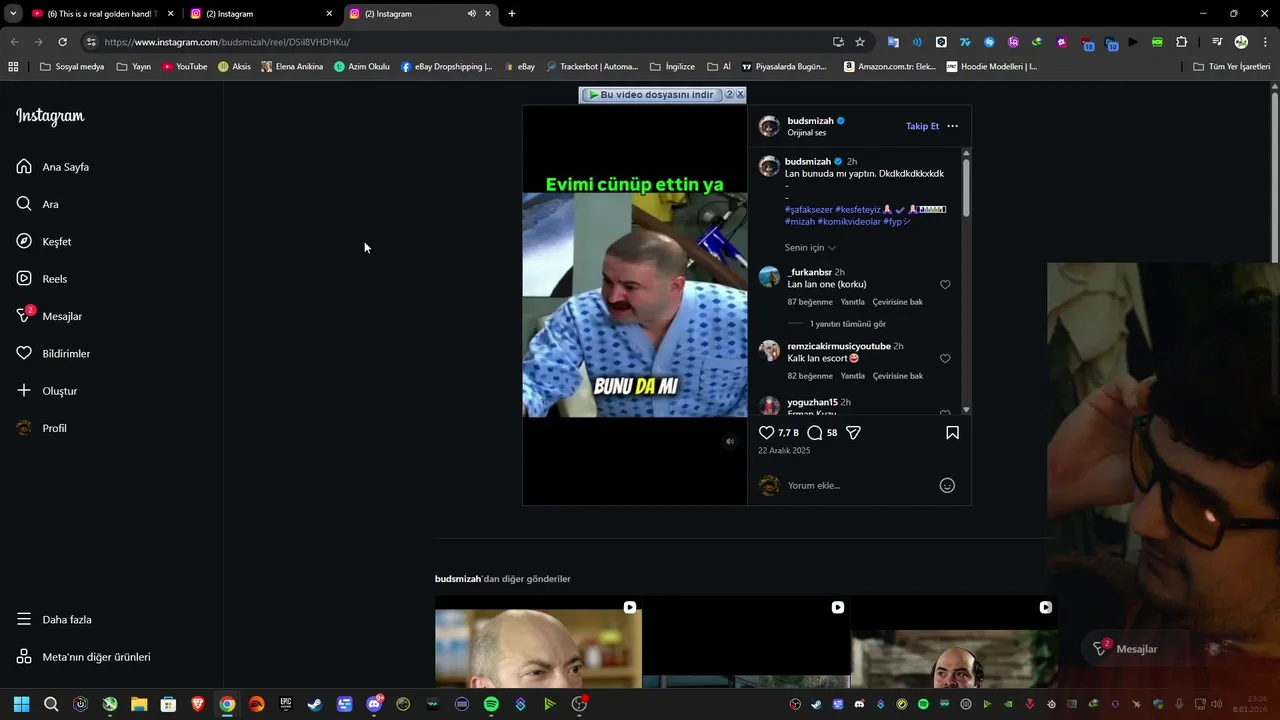Open a new browser tab
The height and width of the screenshot is (720, 1280).
coord(512,14)
